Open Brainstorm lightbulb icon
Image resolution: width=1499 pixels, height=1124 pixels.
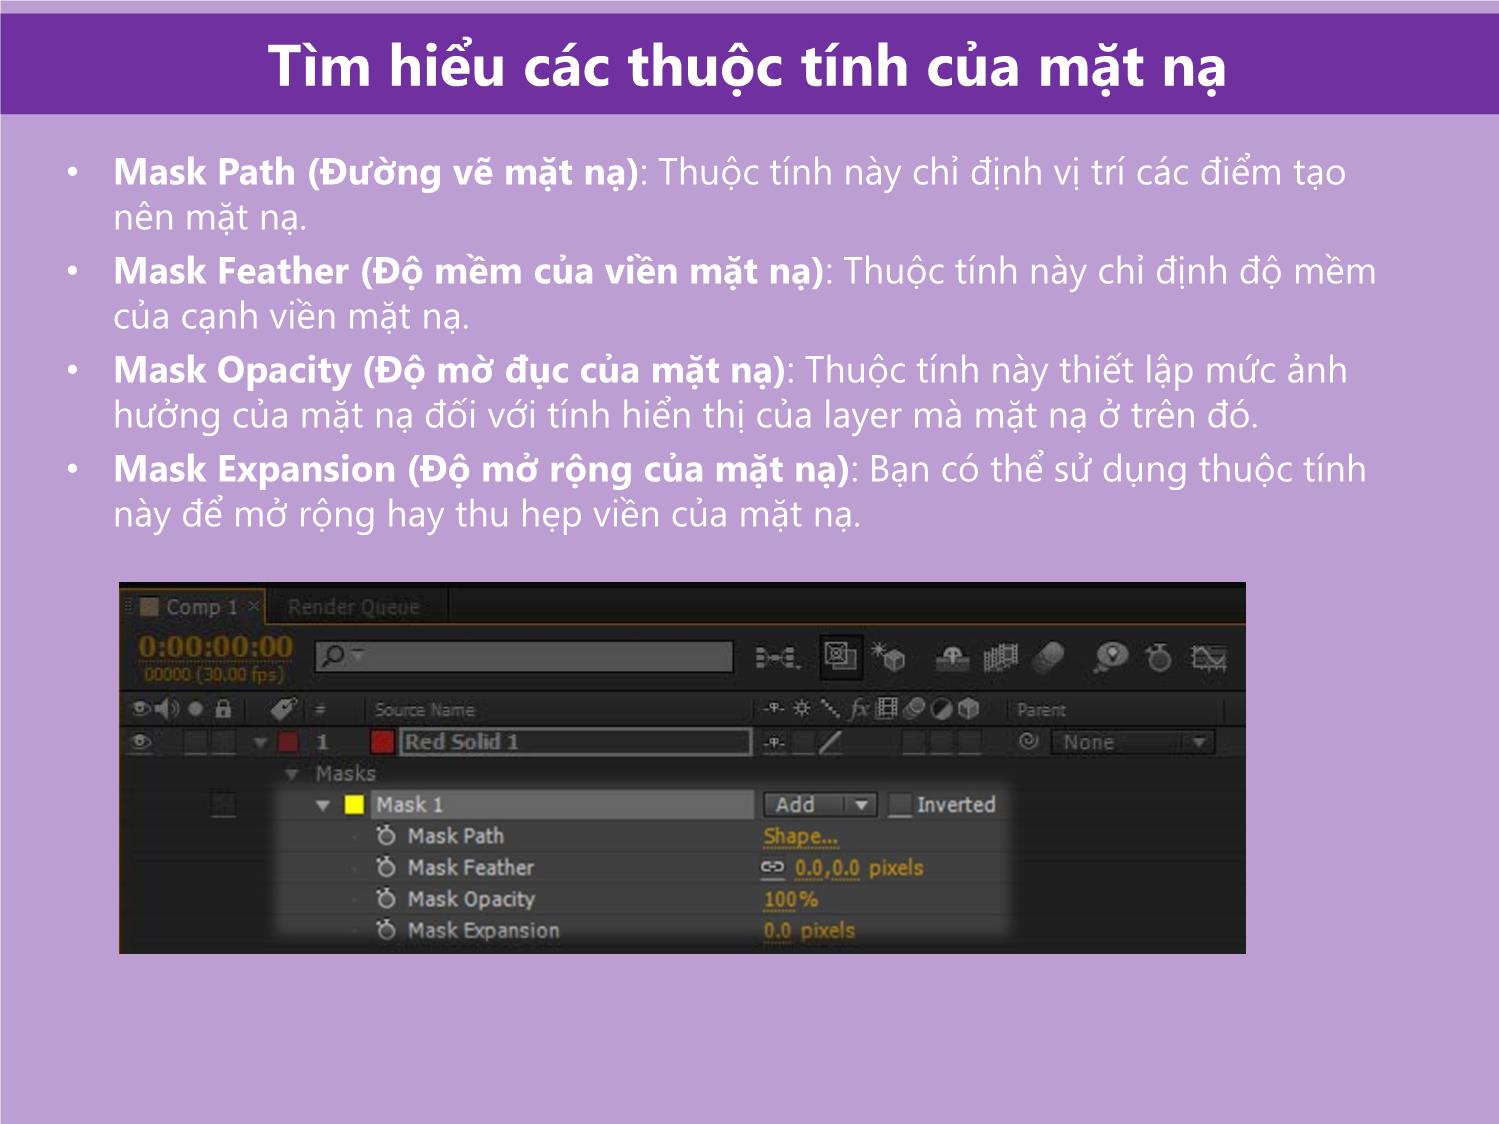pyautogui.click(x=1110, y=657)
